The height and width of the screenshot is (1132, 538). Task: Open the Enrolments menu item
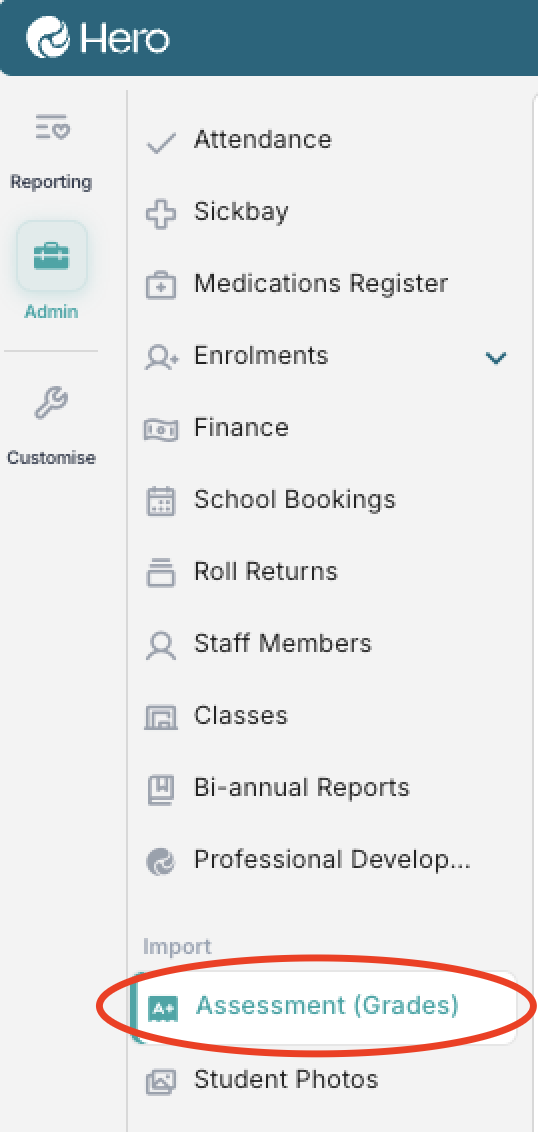click(x=325, y=357)
